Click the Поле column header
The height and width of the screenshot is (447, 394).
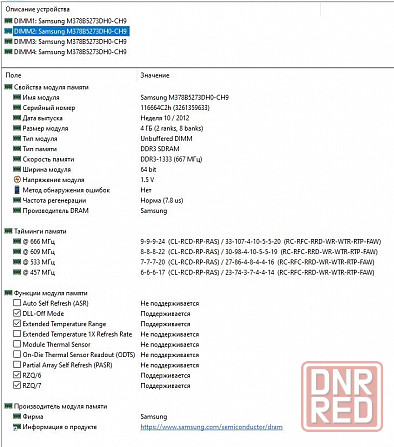(13, 76)
